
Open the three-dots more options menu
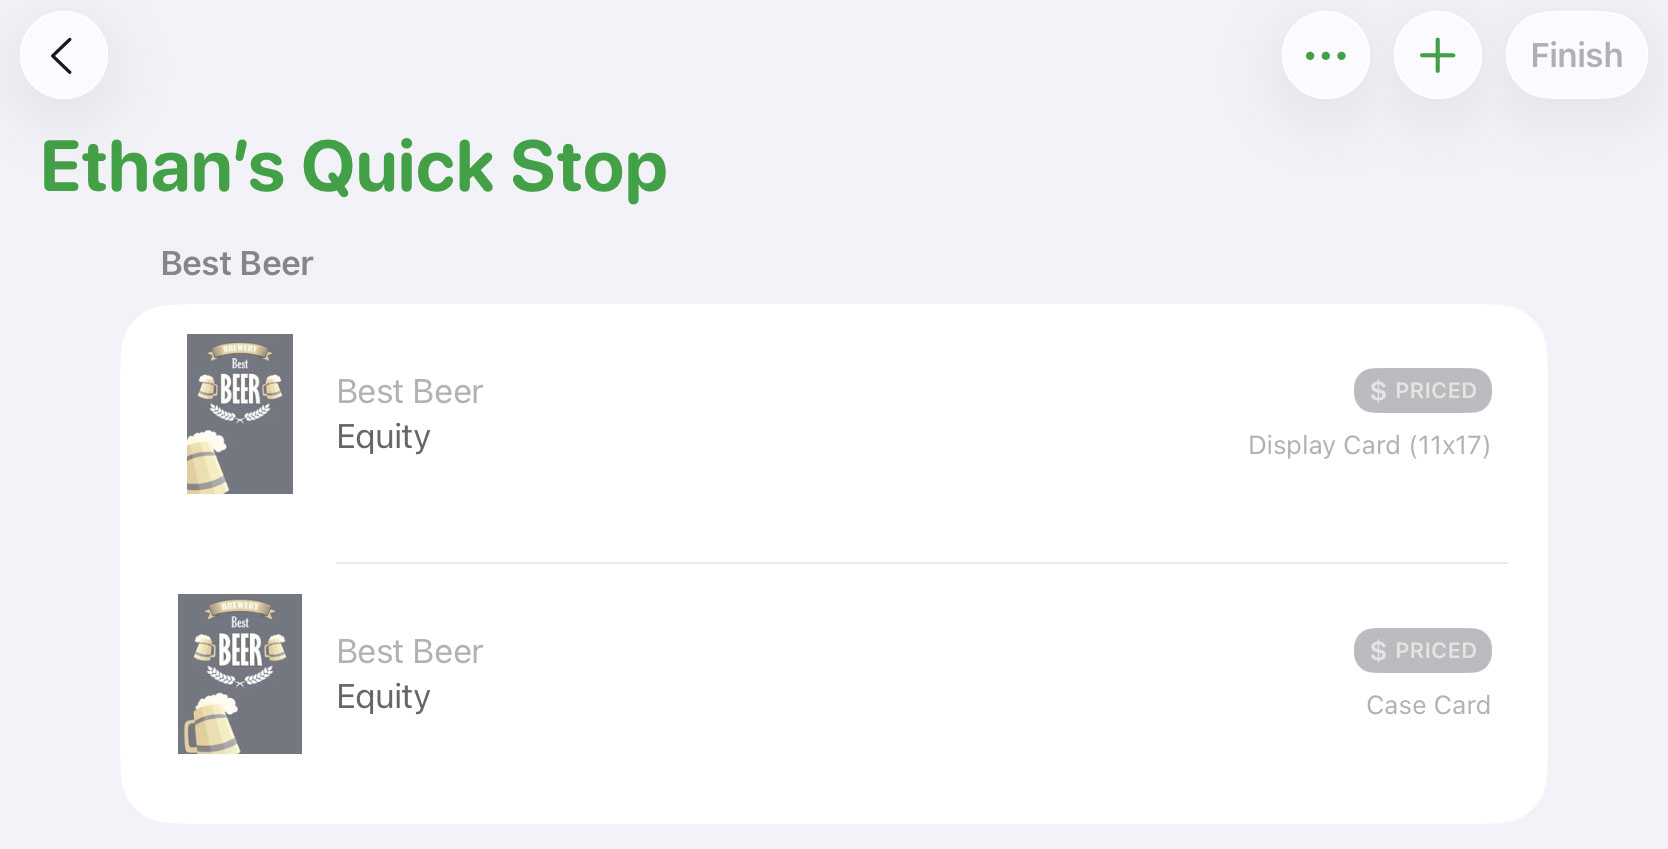1326,55
